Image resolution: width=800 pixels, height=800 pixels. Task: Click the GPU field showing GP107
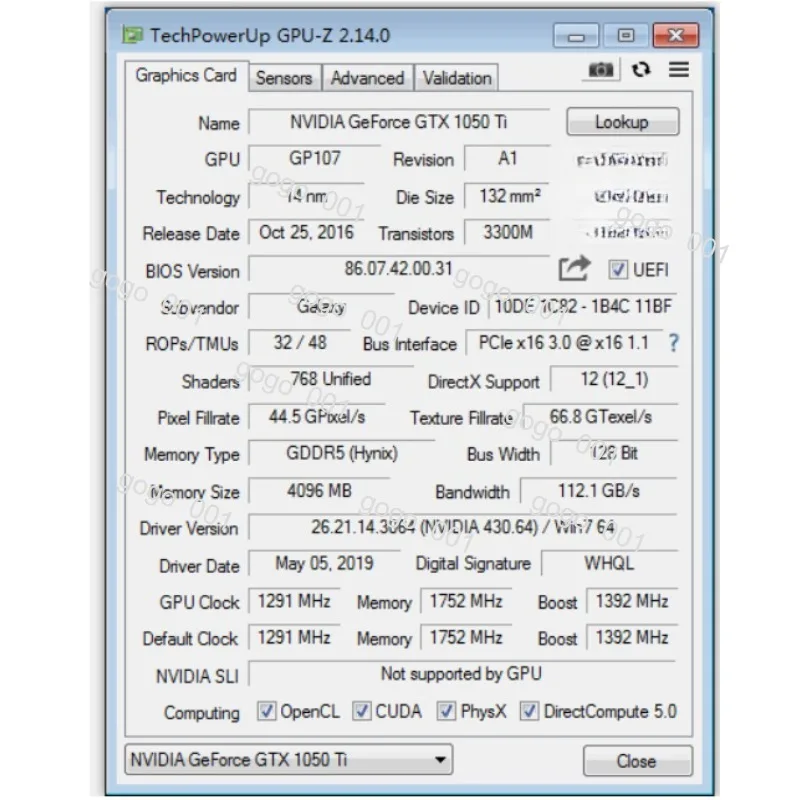click(315, 158)
